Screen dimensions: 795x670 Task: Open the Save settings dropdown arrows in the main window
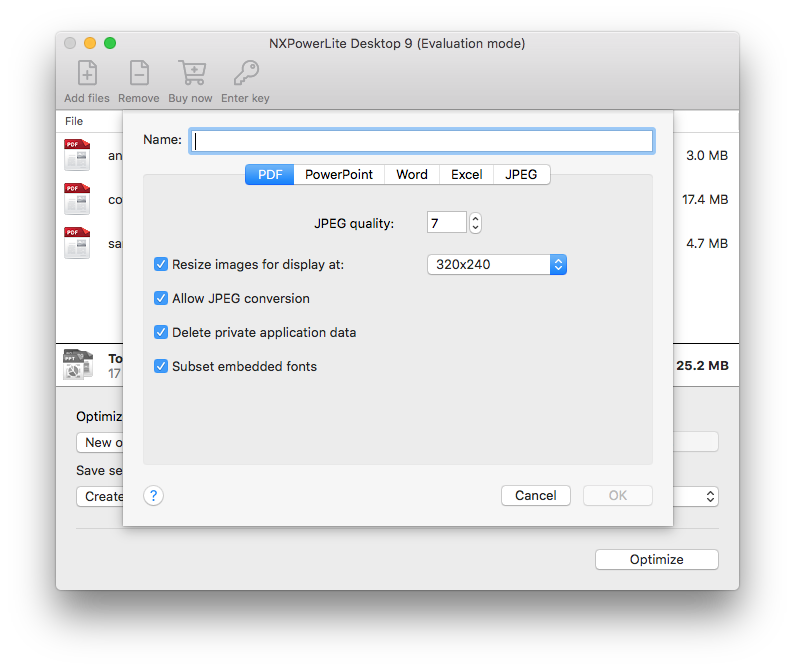coord(710,496)
